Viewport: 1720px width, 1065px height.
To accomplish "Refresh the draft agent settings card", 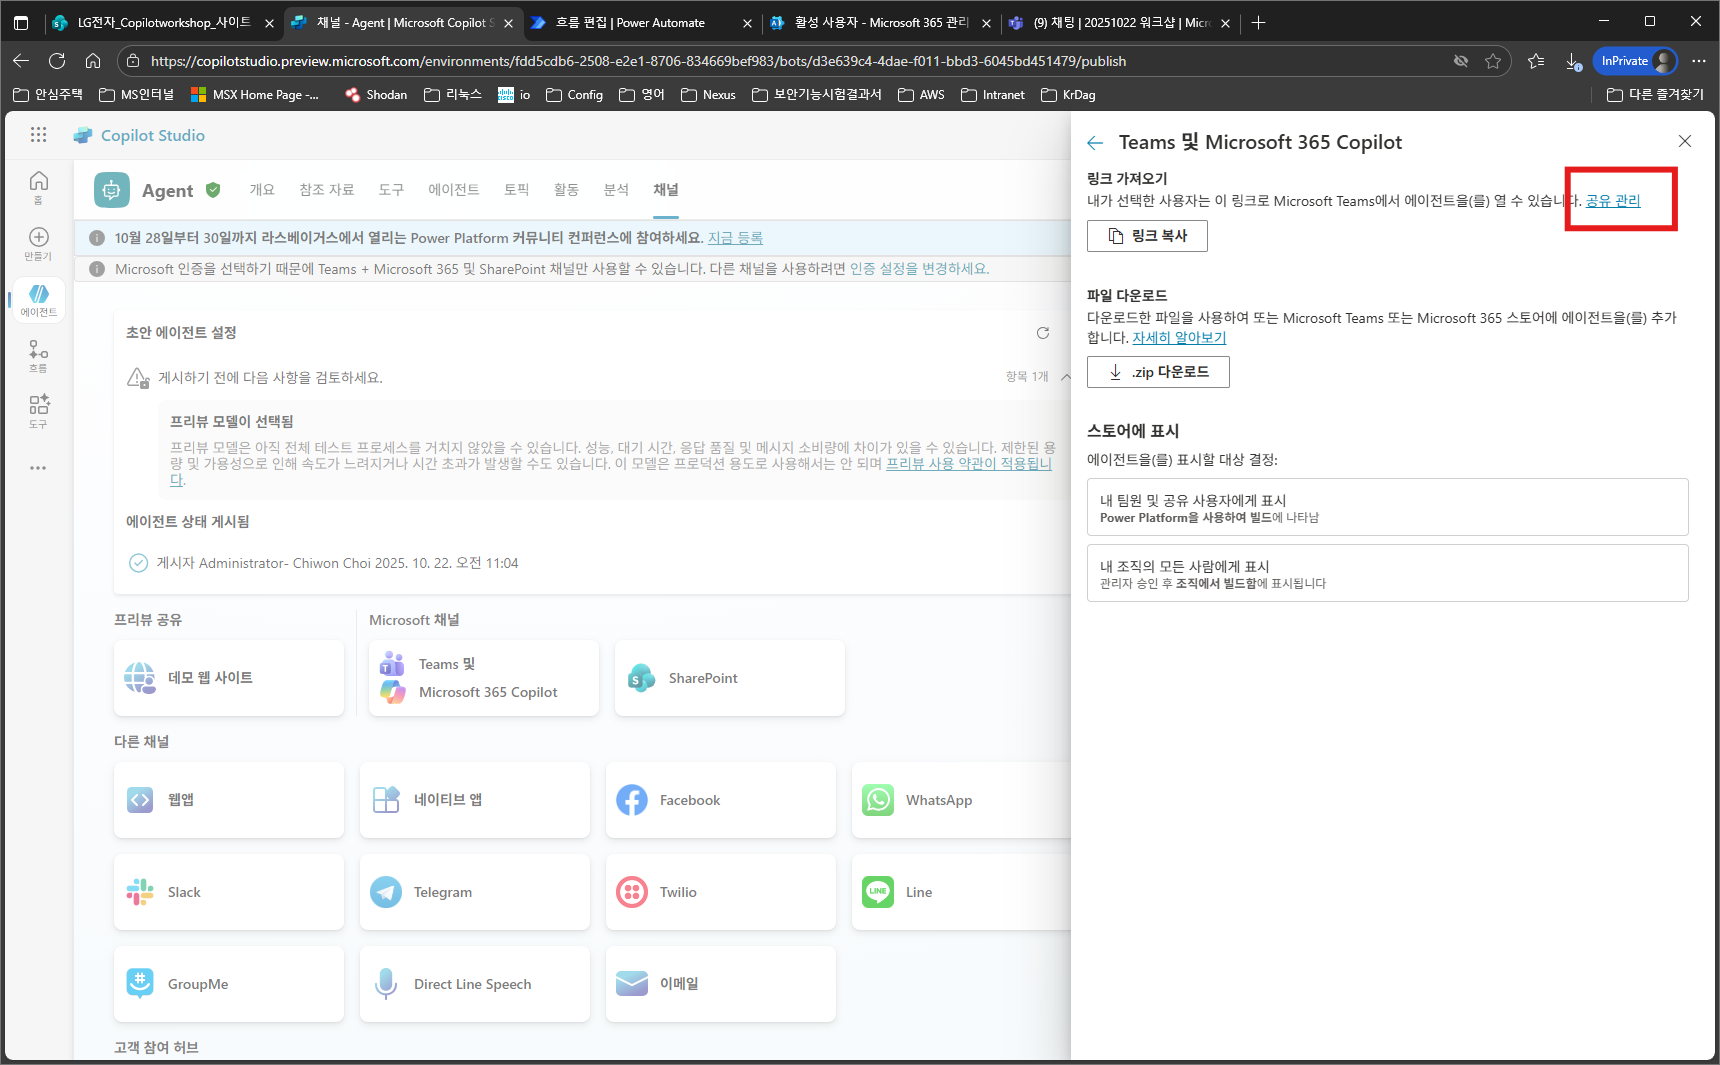I will [x=1043, y=333].
